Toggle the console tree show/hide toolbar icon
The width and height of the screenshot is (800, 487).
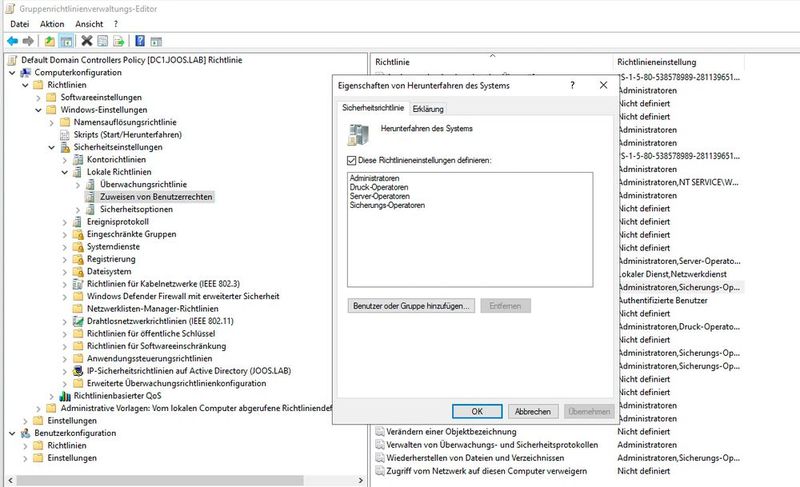[66, 41]
